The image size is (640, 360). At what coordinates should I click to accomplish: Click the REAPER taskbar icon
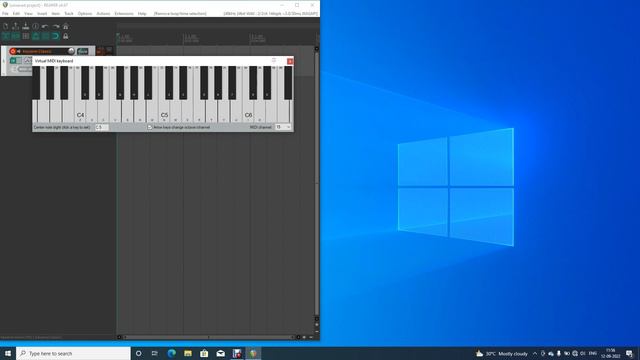(x=253, y=353)
